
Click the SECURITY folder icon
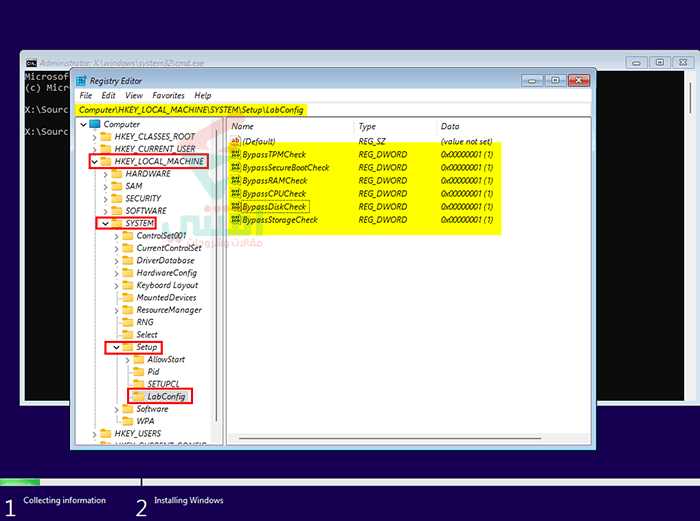[117, 198]
